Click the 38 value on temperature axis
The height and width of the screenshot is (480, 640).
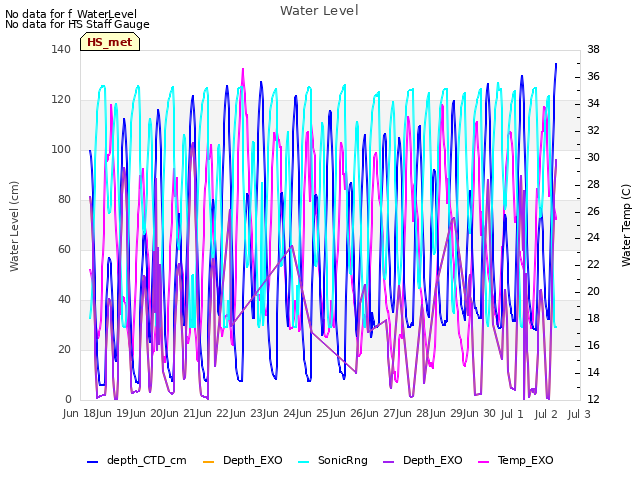pyautogui.click(x=593, y=49)
